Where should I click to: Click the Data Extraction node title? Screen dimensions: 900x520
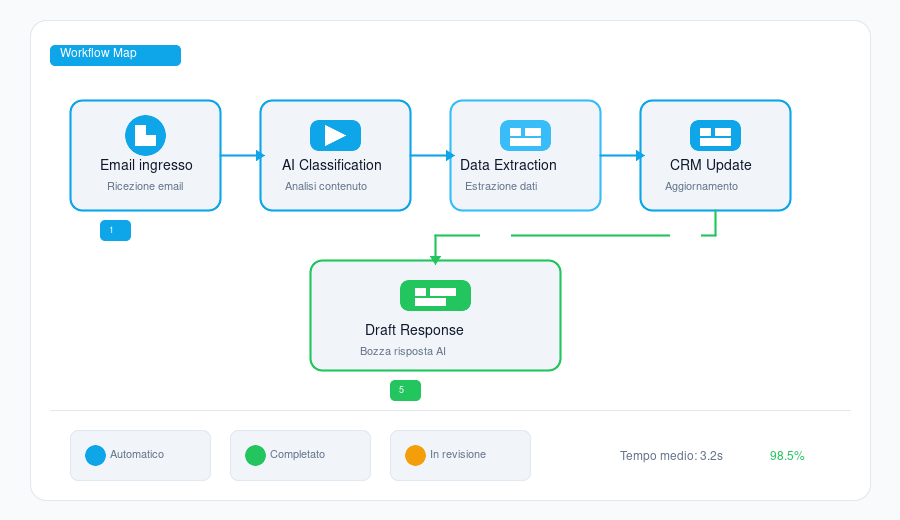509,165
